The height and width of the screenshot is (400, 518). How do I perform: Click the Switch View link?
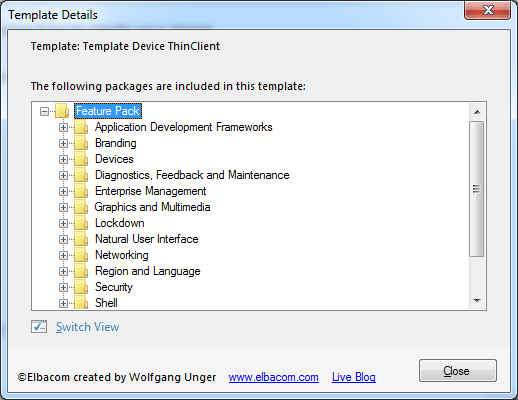pyautogui.click(x=87, y=327)
